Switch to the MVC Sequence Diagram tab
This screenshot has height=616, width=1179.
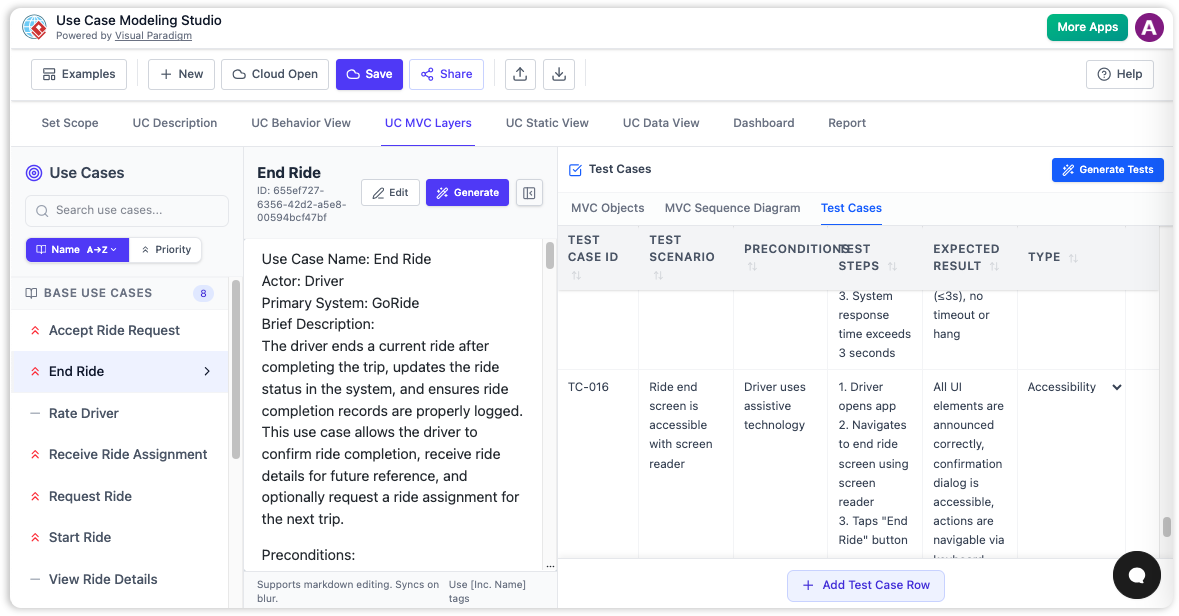coord(732,208)
